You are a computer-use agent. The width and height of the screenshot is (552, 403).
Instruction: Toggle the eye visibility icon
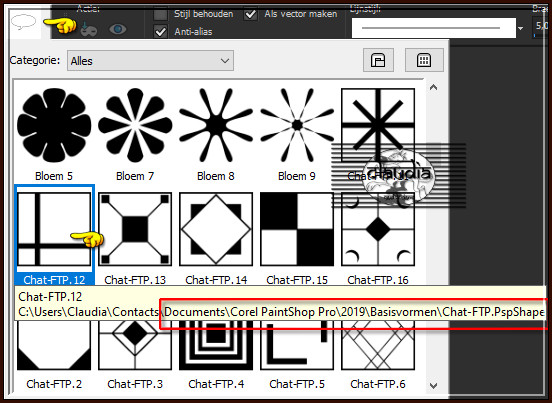118,29
